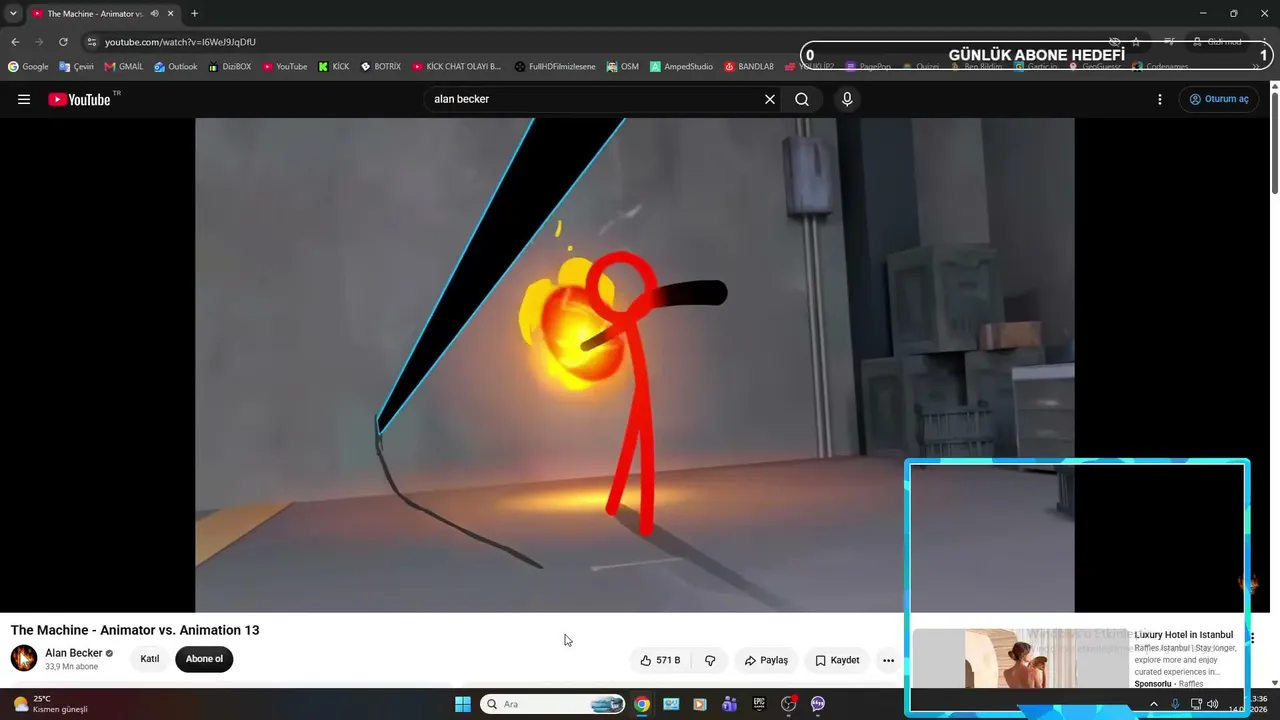This screenshot has height=720, width=1280.
Task: Open the YouTube bookmark
Action: click(285, 67)
